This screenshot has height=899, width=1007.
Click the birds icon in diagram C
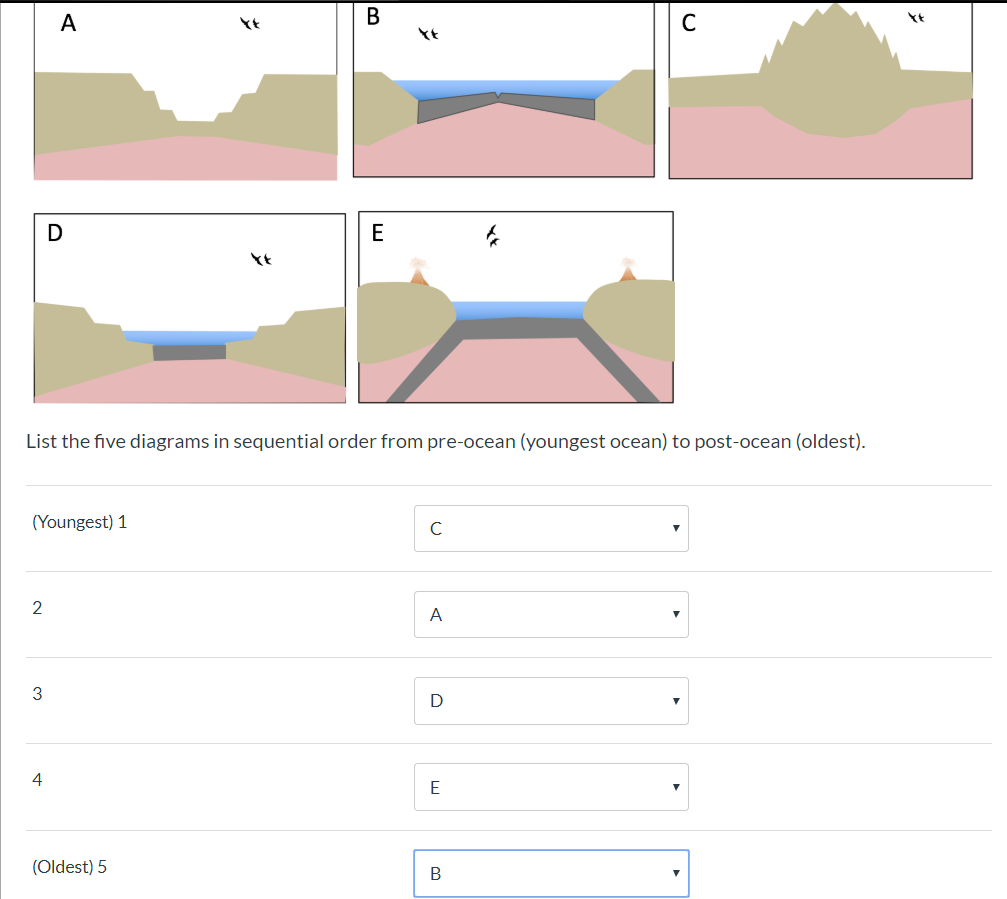coord(915,18)
